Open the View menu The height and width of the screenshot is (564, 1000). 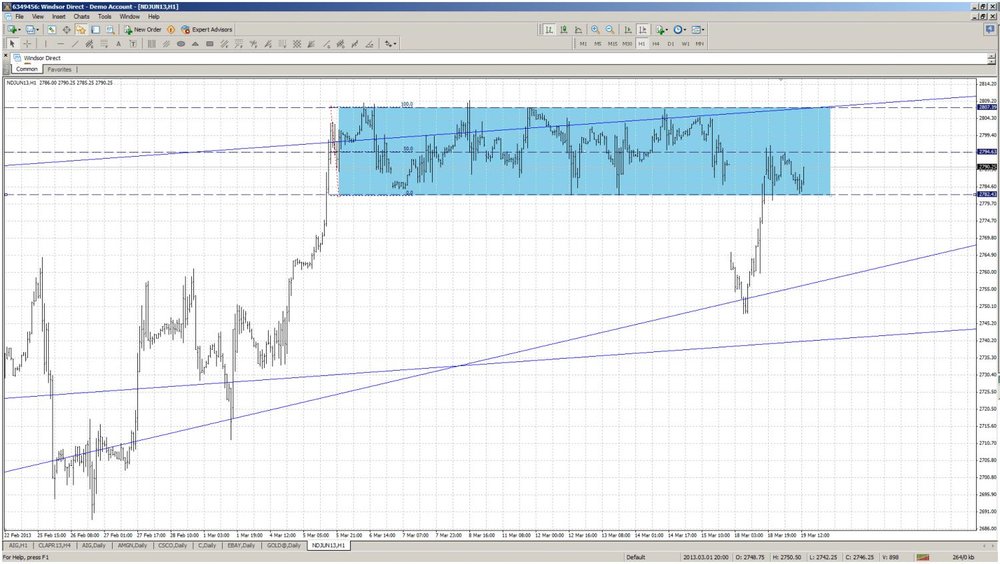point(38,17)
